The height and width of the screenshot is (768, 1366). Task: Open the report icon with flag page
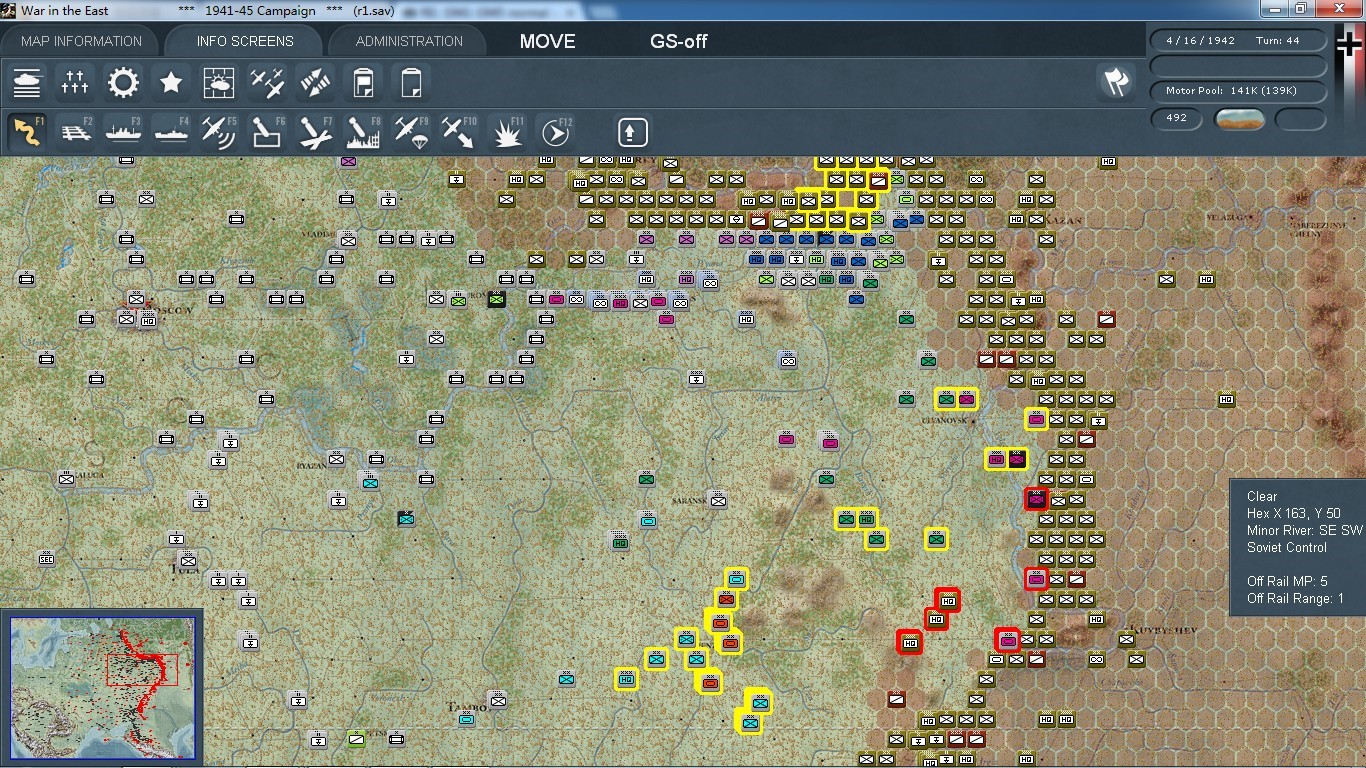pyautogui.click(x=363, y=82)
